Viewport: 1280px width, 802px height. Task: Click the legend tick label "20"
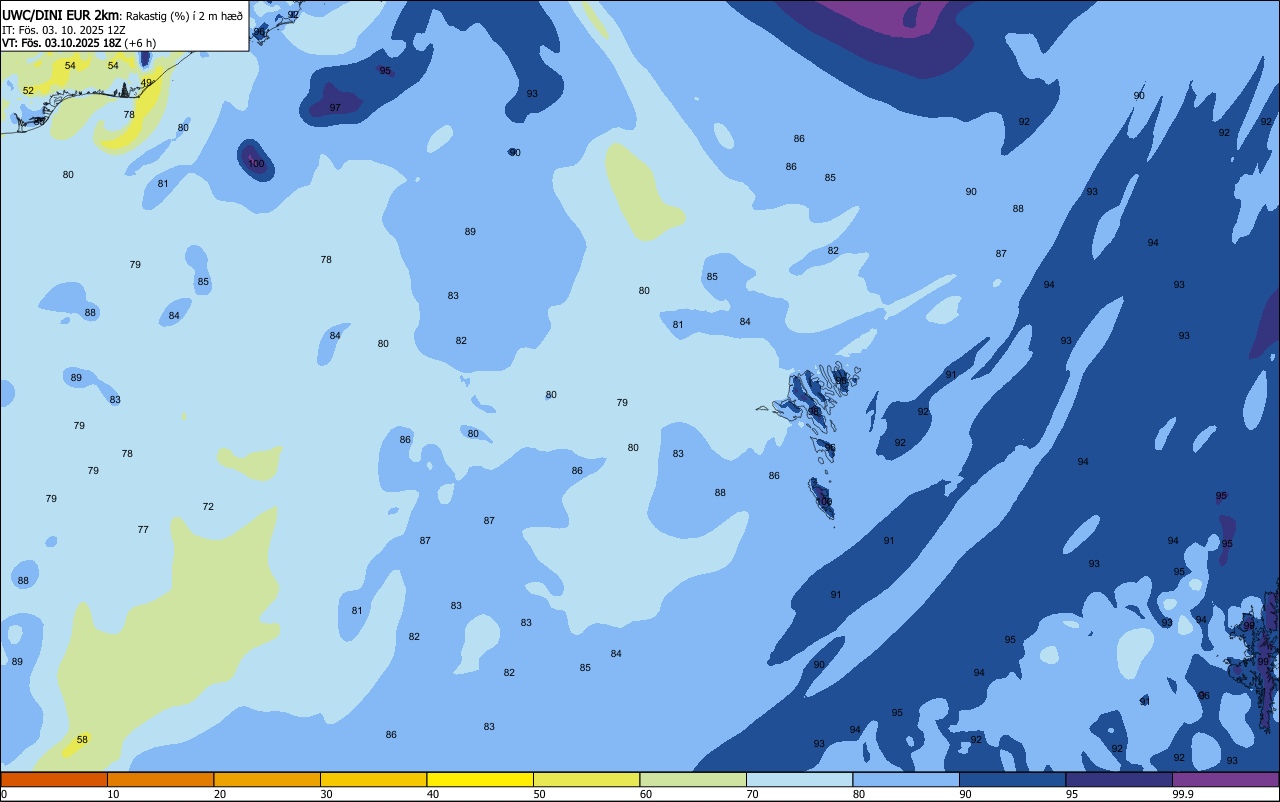point(220,794)
